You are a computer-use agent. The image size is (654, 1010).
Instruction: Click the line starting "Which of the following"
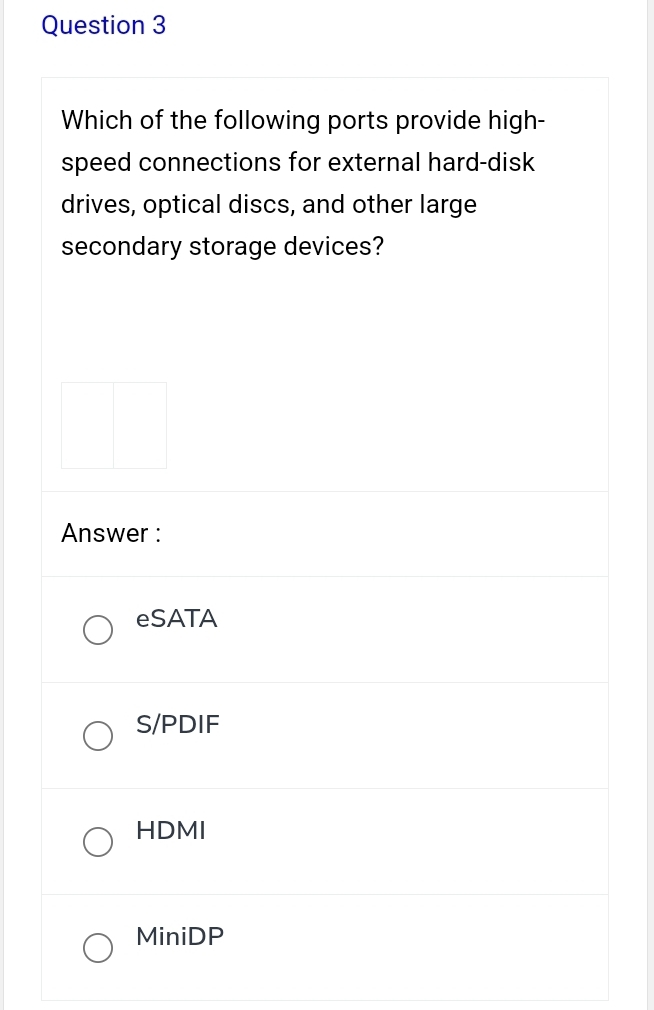coord(303,121)
